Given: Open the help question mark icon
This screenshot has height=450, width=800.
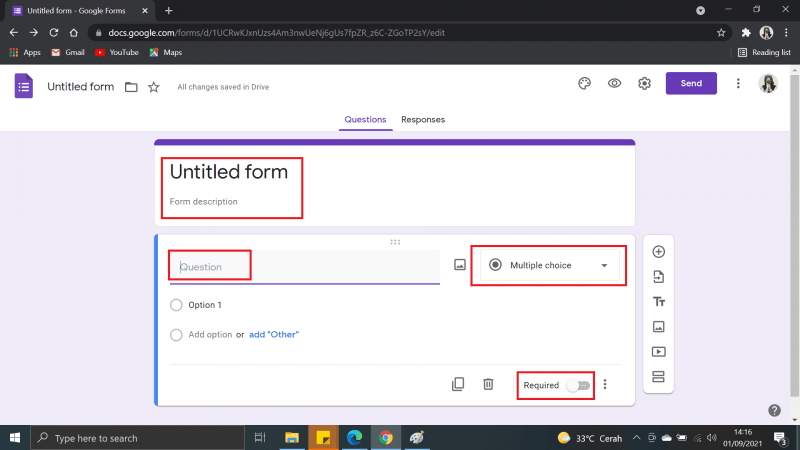Looking at the screenshot, I should 774,410.
